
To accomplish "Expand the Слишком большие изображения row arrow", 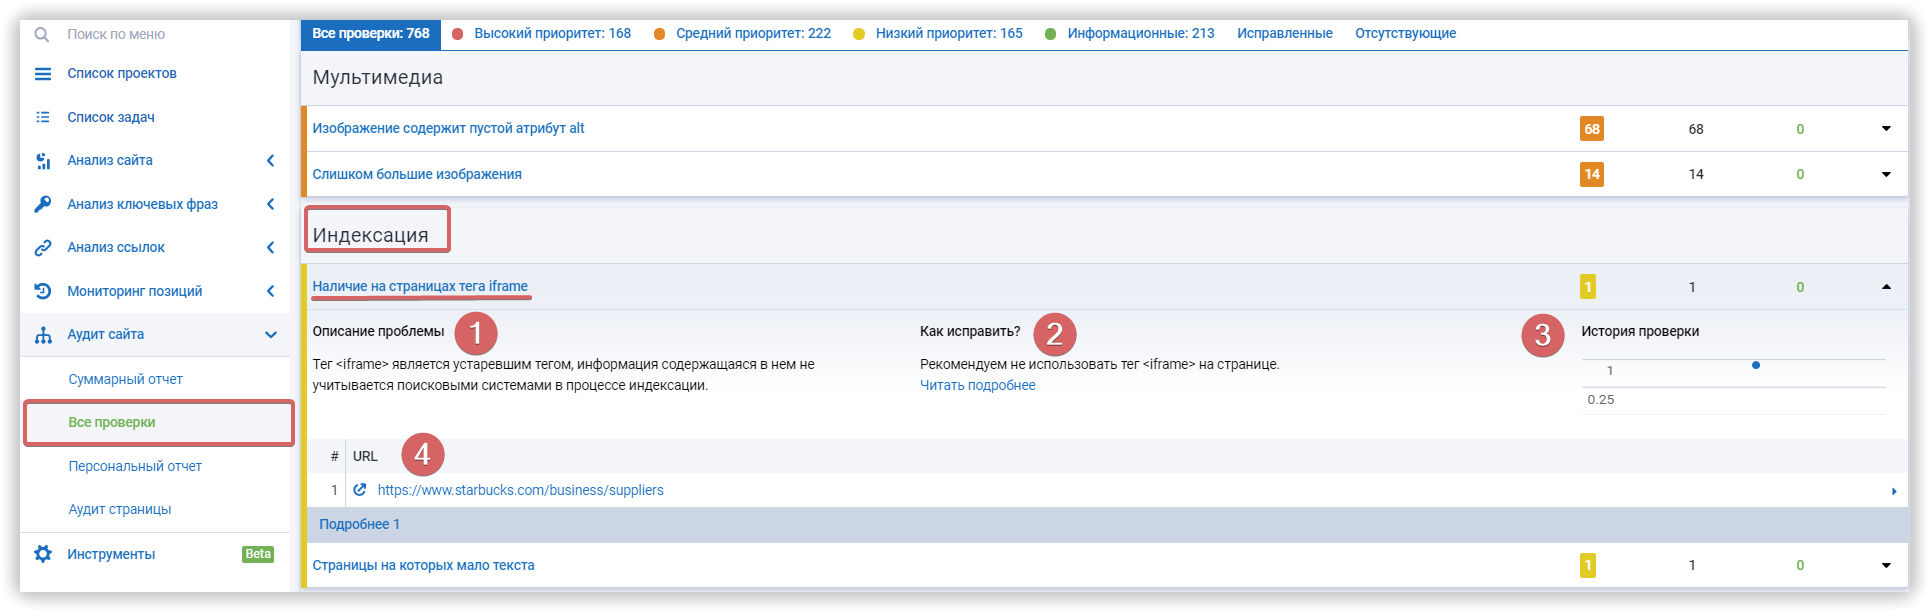I will coord(1886,174).
